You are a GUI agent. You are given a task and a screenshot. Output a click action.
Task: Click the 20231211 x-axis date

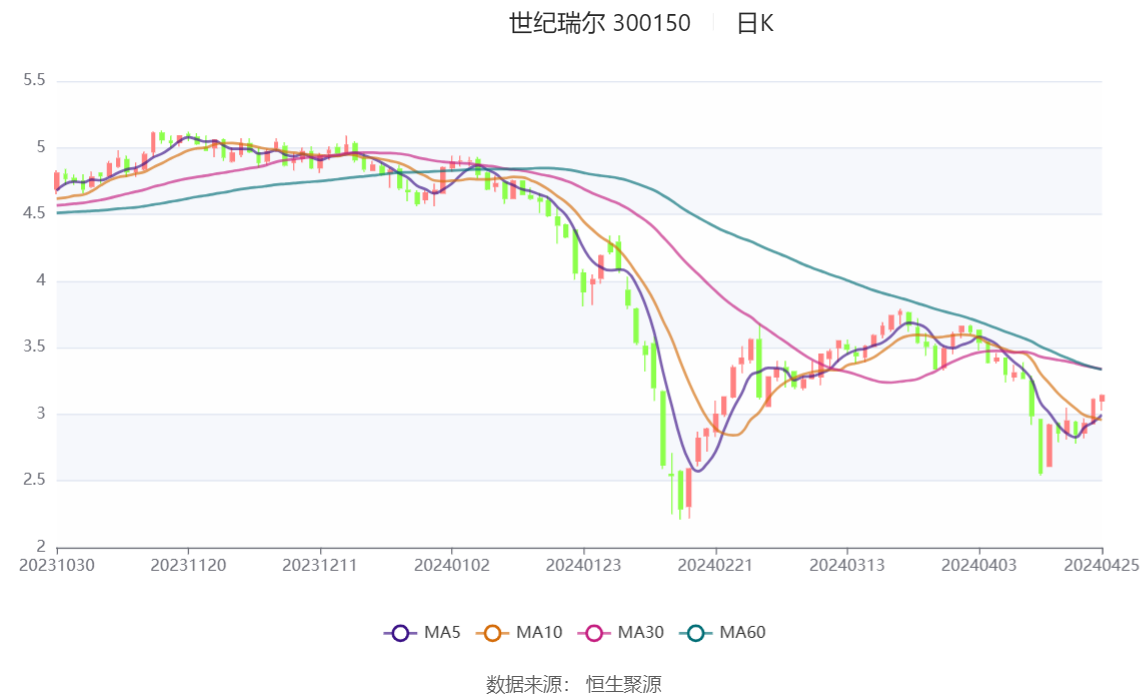[320, 565]
